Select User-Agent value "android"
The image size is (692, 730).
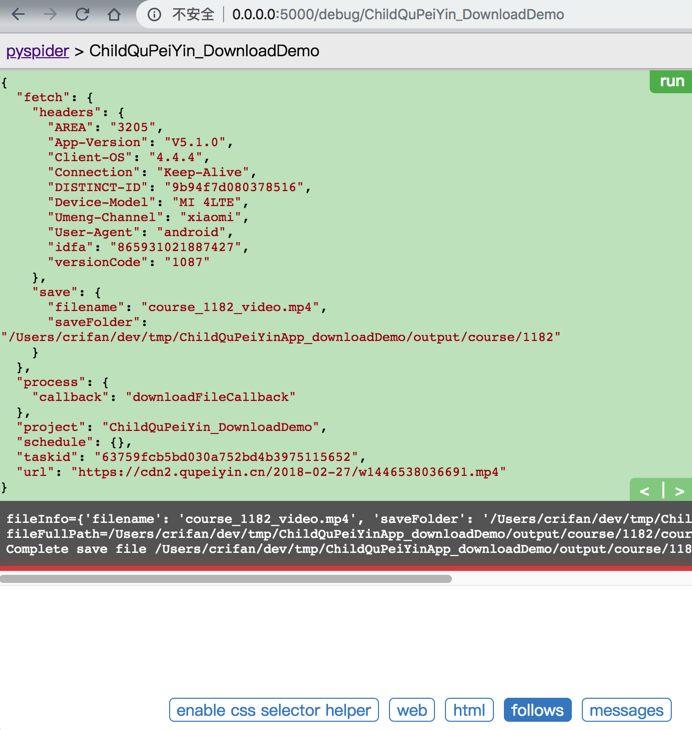pyautogui.click(x=191, y=232)
